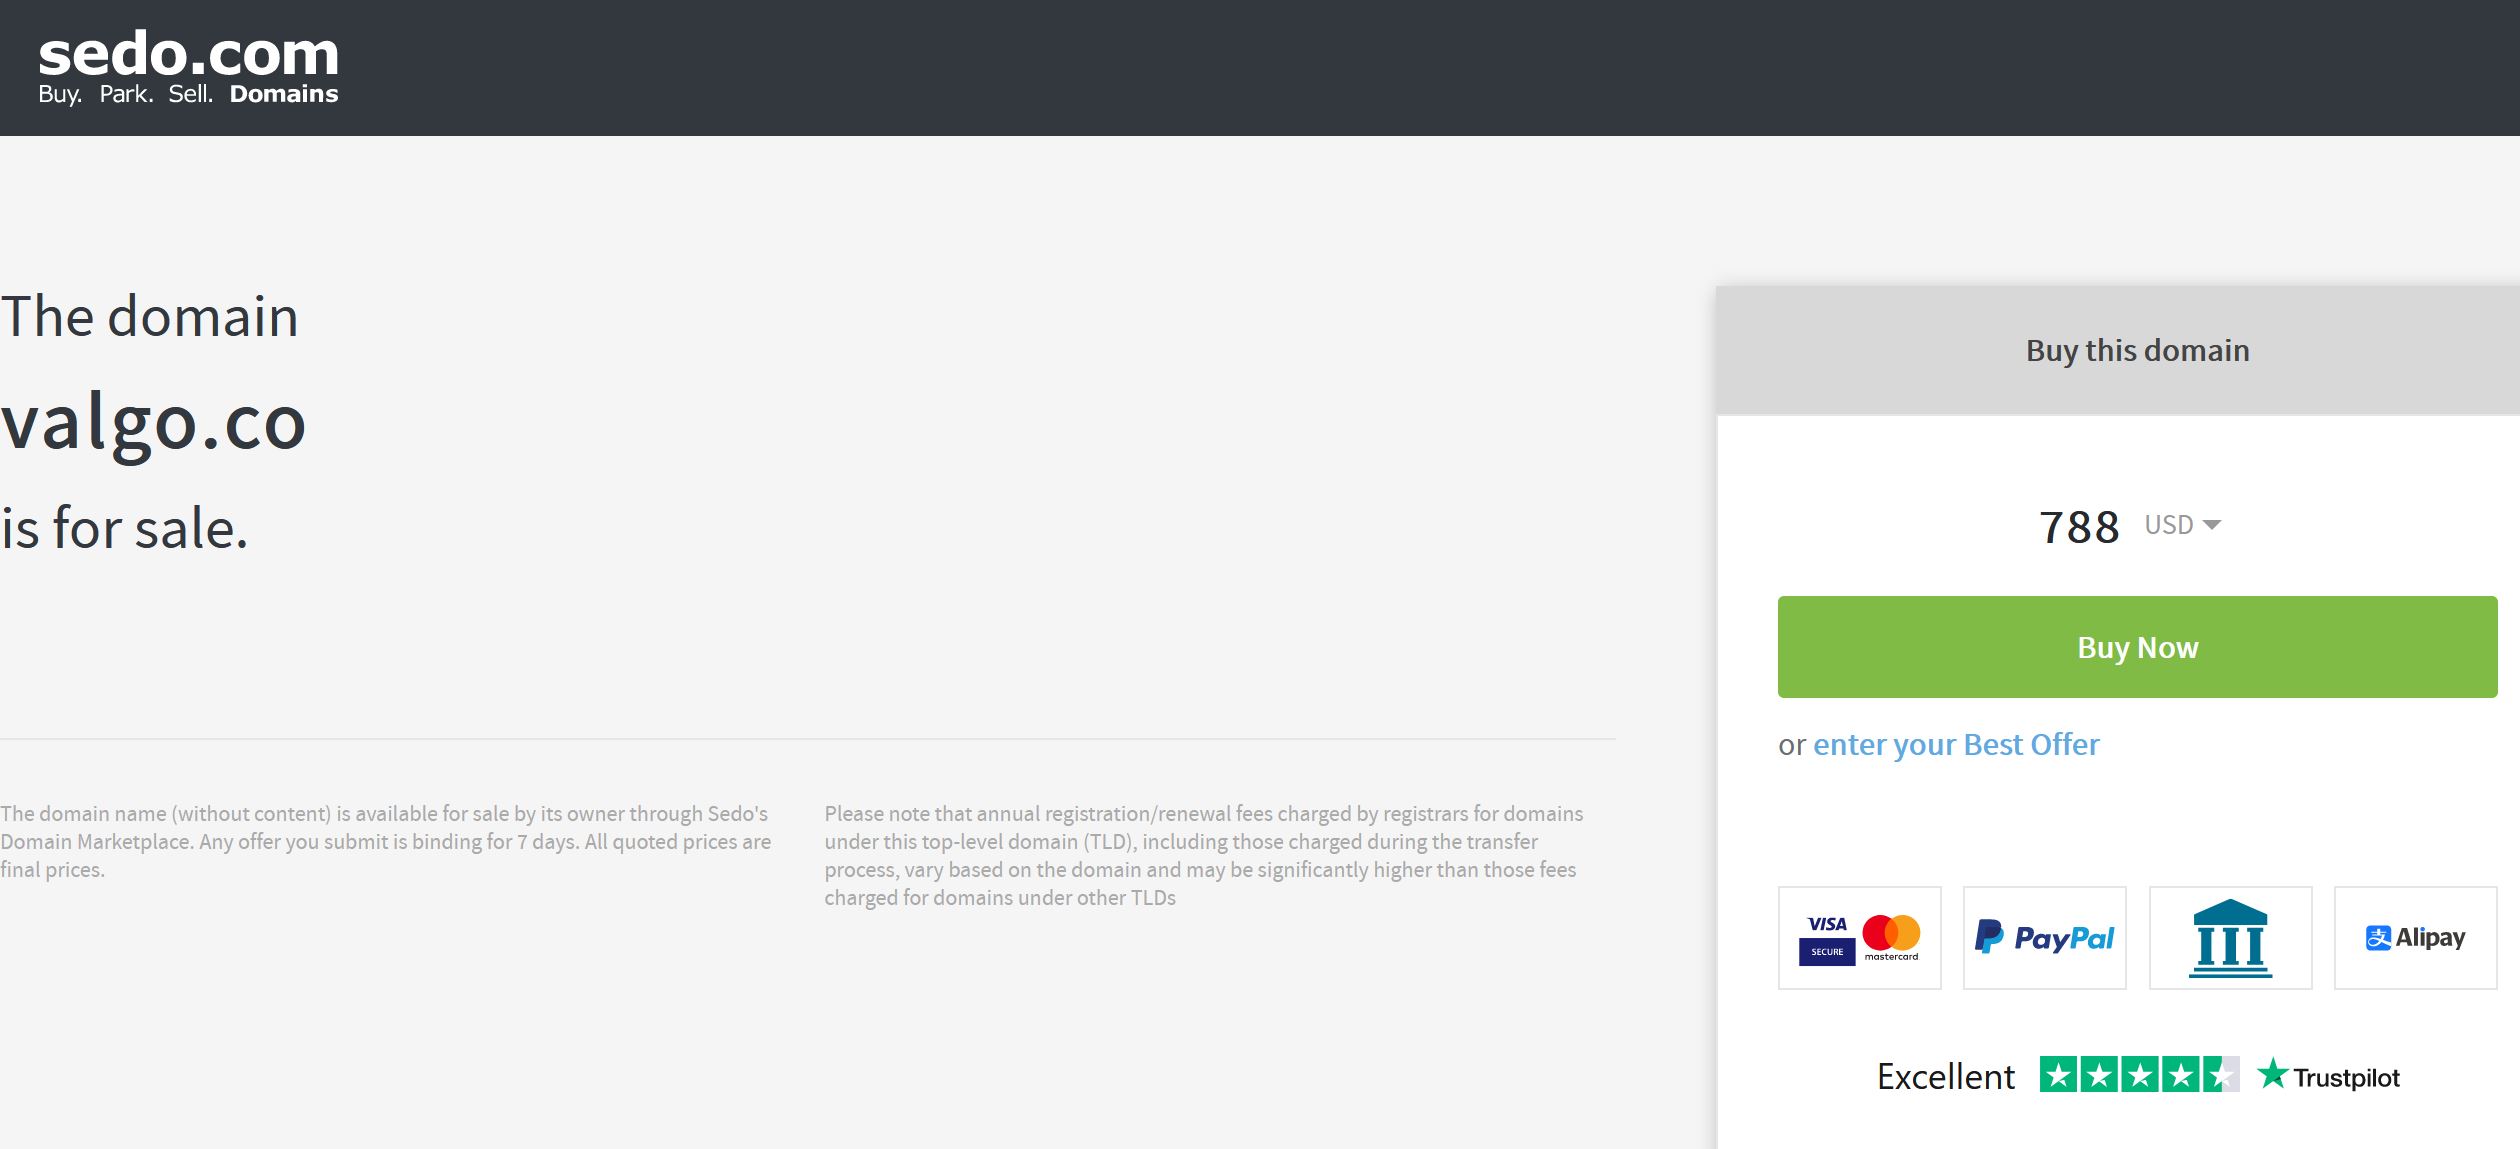Click the Buy this domain header
Image resolution: width=2520 pixels, height=1149 pixels.
(x=2137, y=351)
